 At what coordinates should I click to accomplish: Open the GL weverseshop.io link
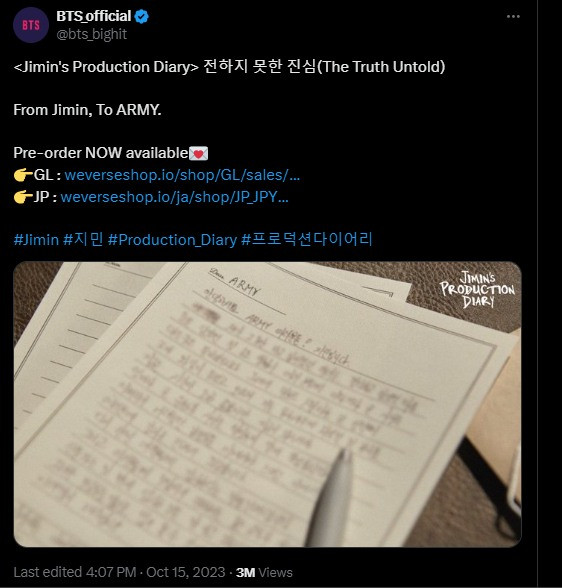point(182,175)
